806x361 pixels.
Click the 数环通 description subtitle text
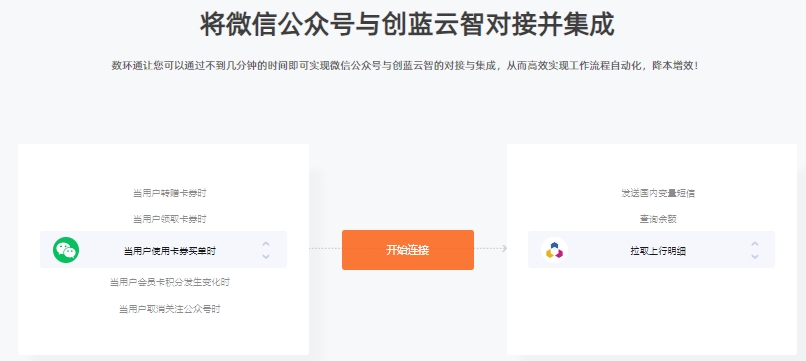coord(405,66)
